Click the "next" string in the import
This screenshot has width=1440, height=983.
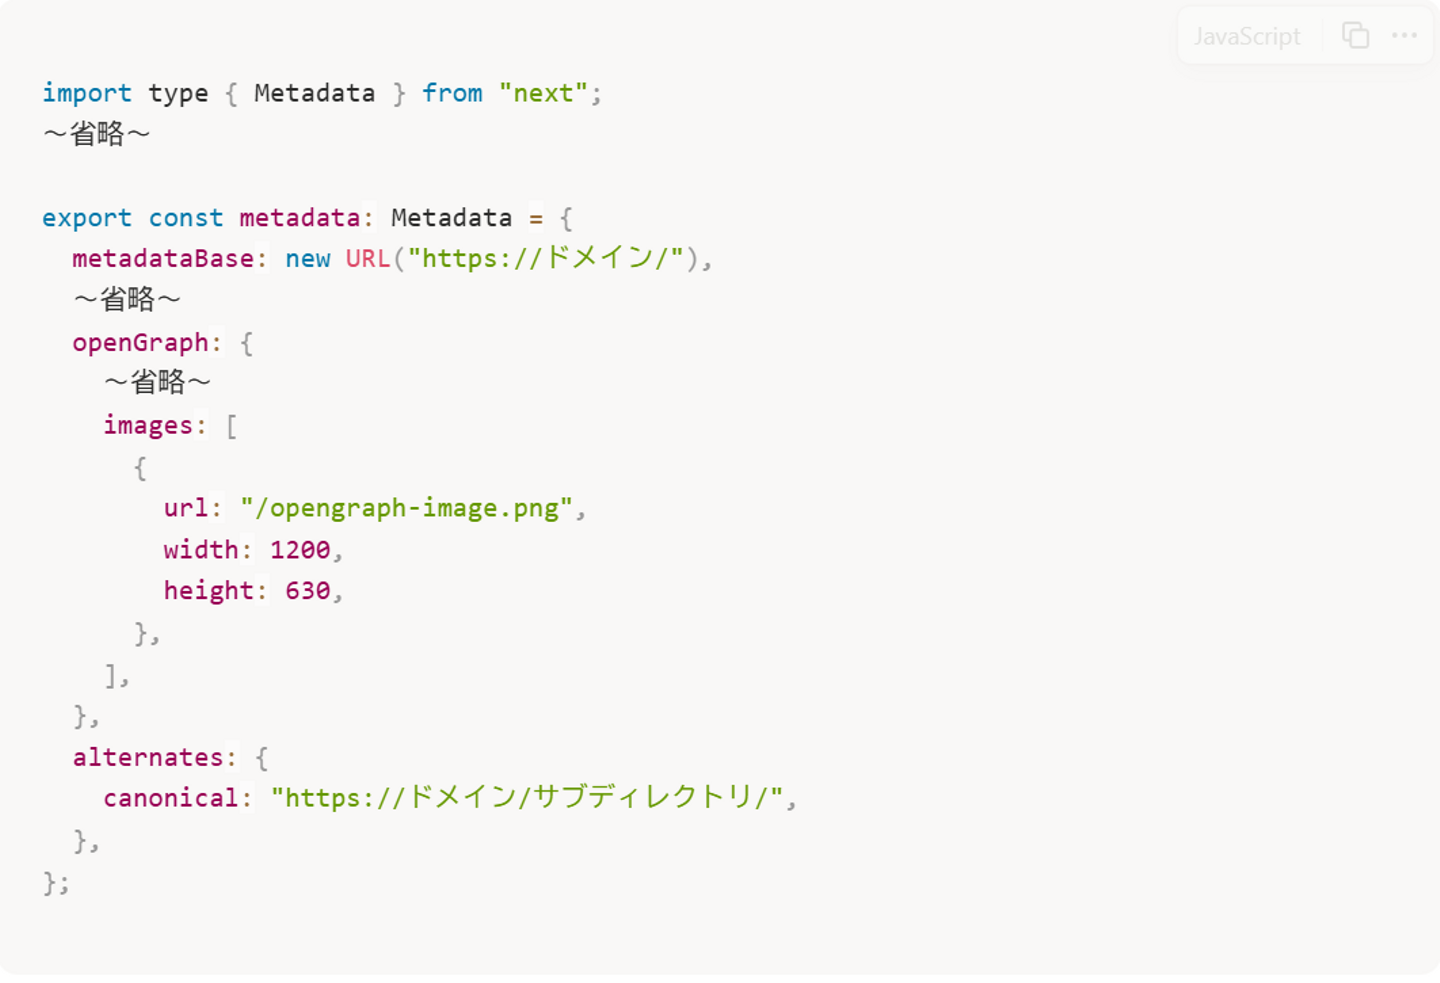pyautogui.click(x=543, y=93)
